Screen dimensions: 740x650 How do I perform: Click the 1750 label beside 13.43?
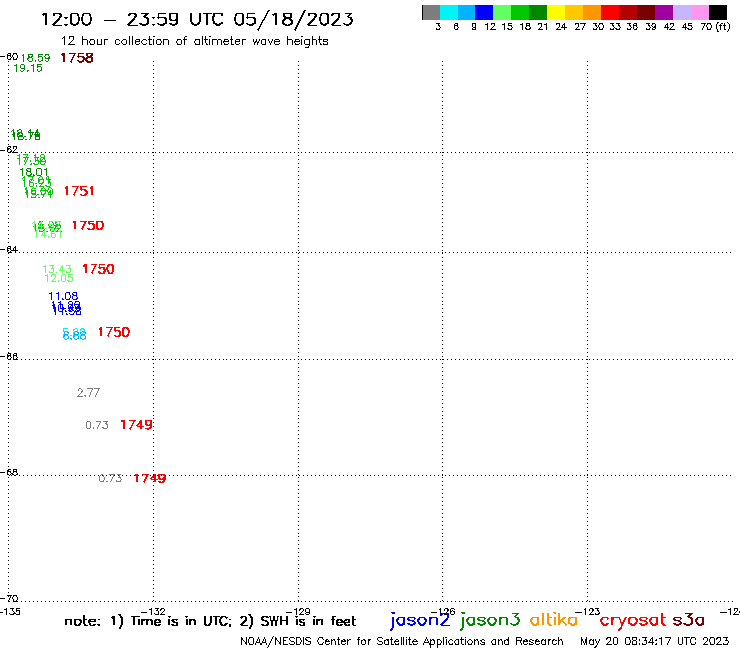[98, 269]
